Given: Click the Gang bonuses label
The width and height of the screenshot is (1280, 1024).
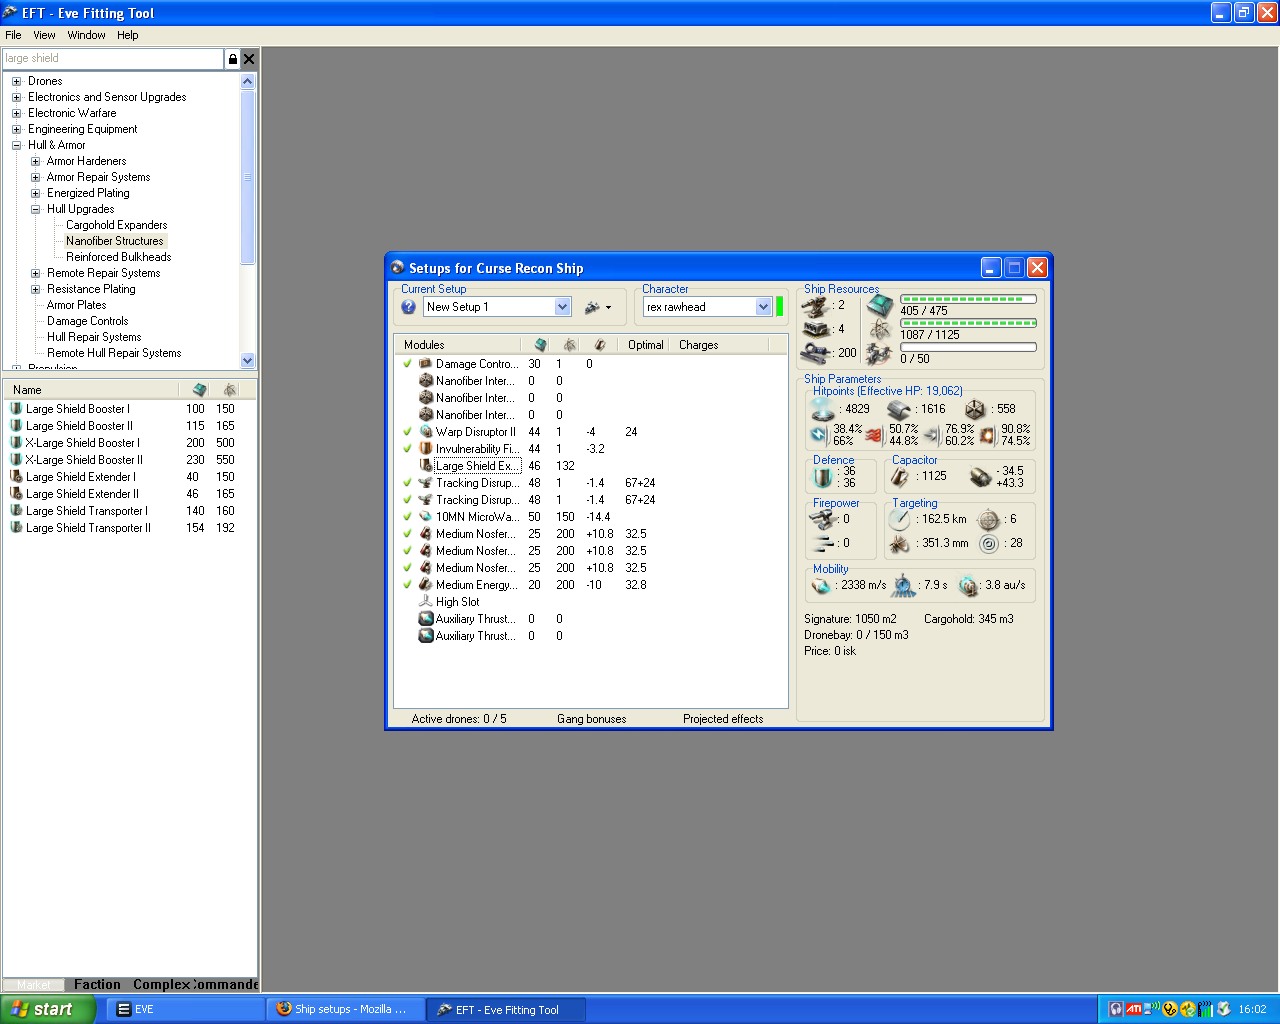Looking at the screenshot, I should pos(591,719).
